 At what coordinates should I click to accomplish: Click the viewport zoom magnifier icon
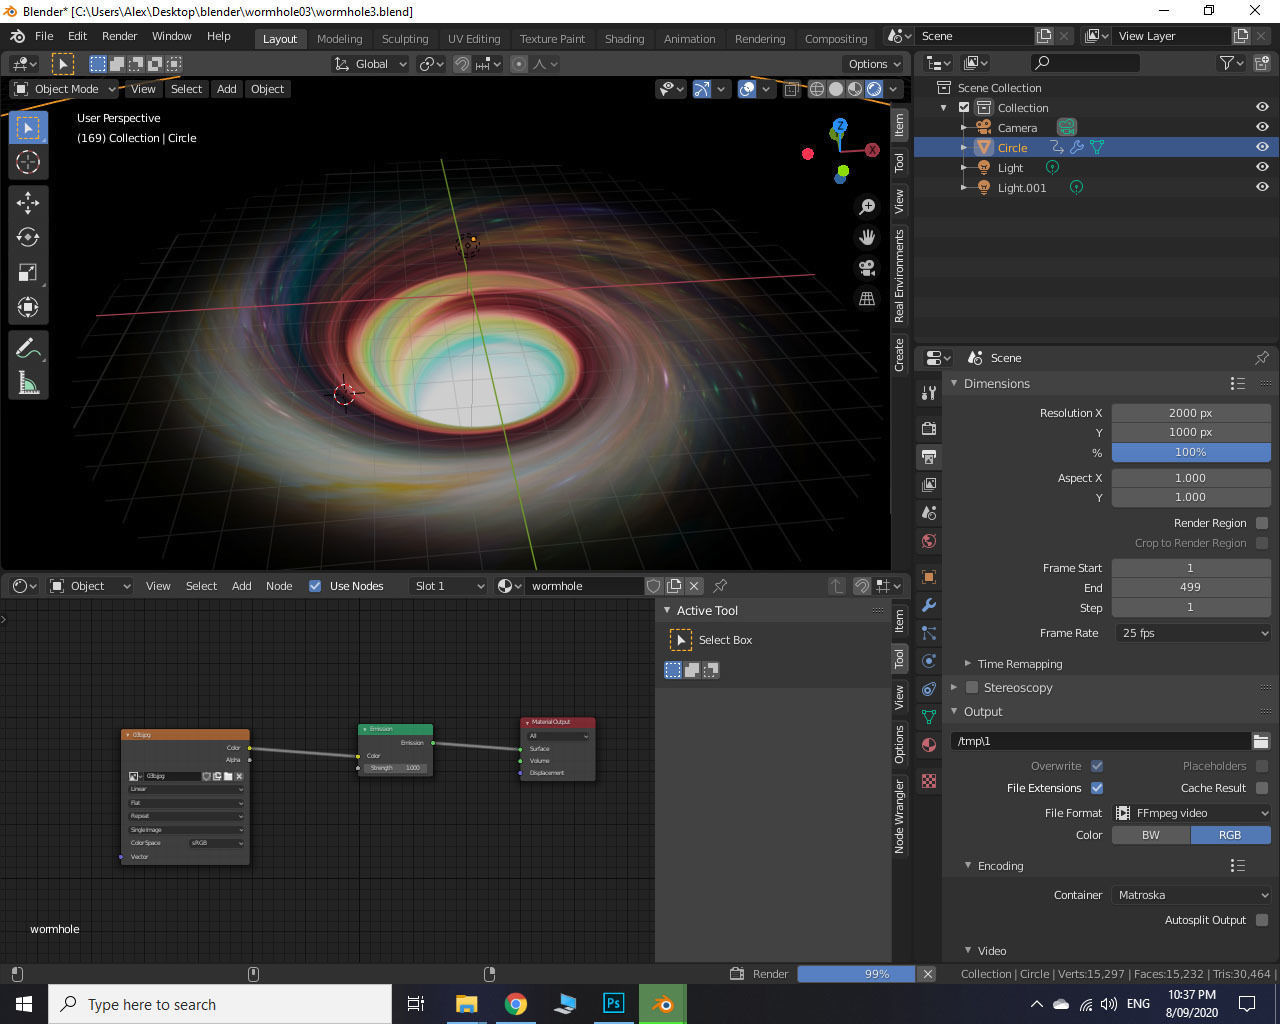[x=867, y=206]
